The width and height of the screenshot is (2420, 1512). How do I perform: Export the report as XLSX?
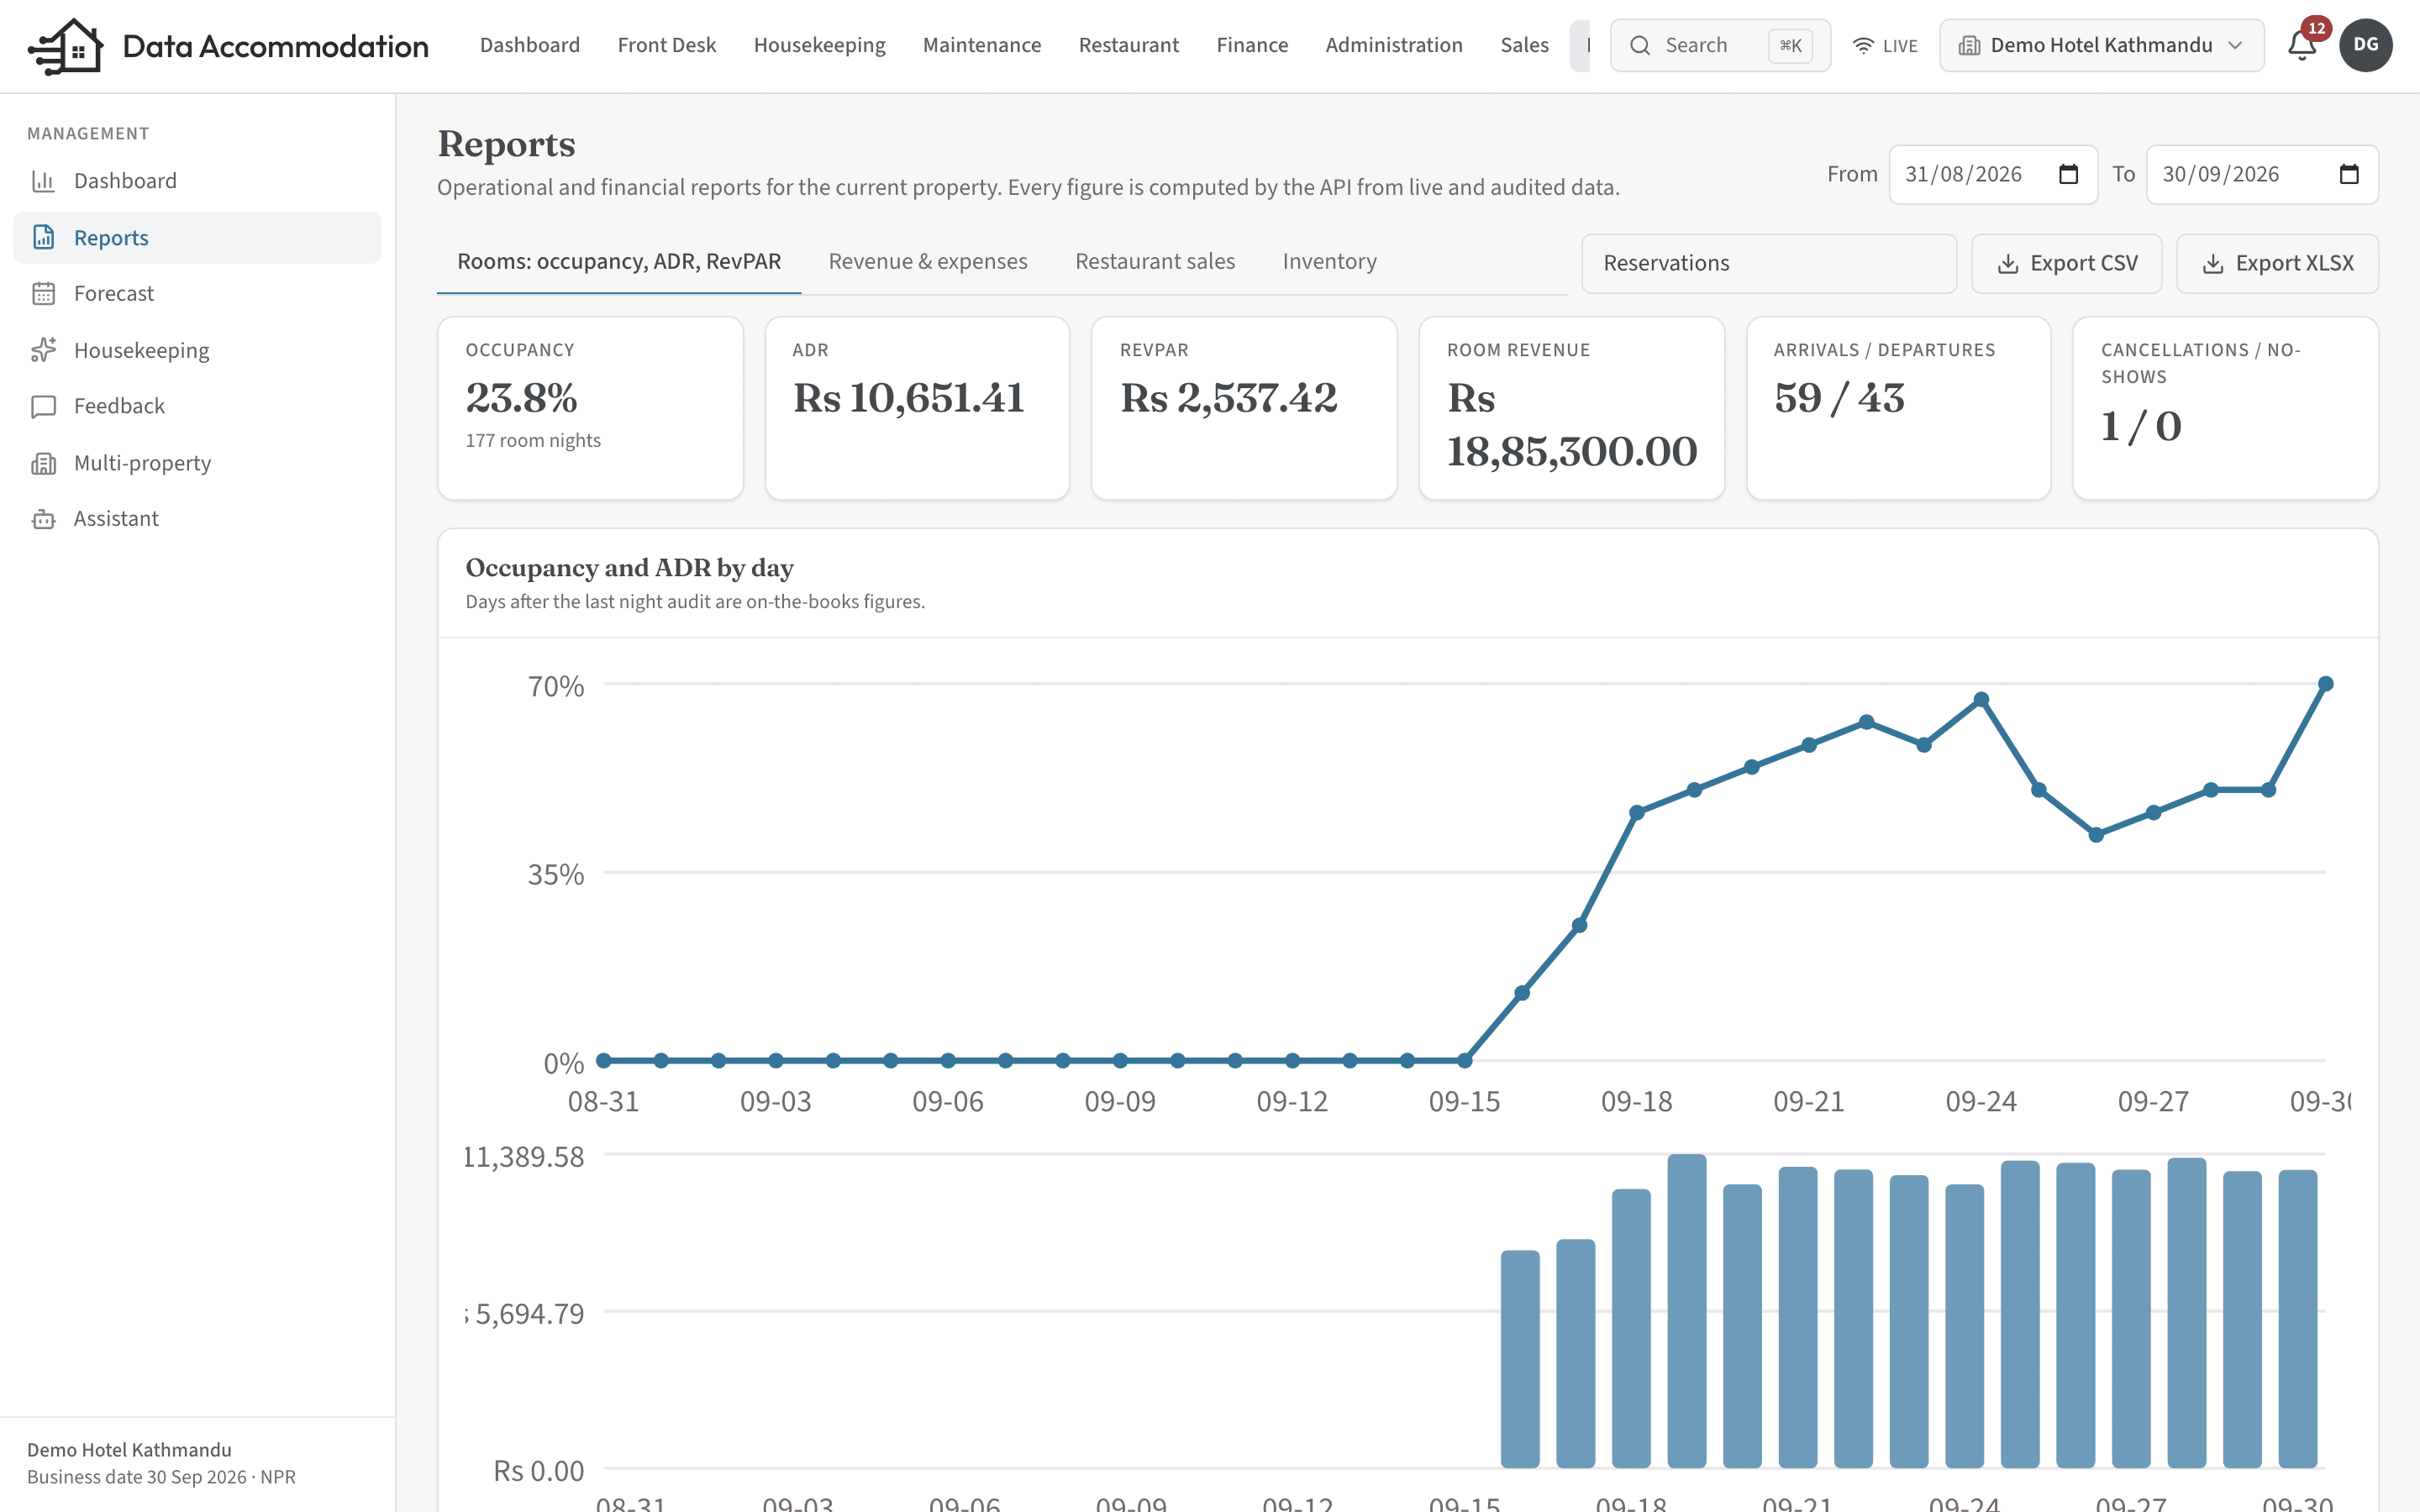click(x=2277, y=263)
